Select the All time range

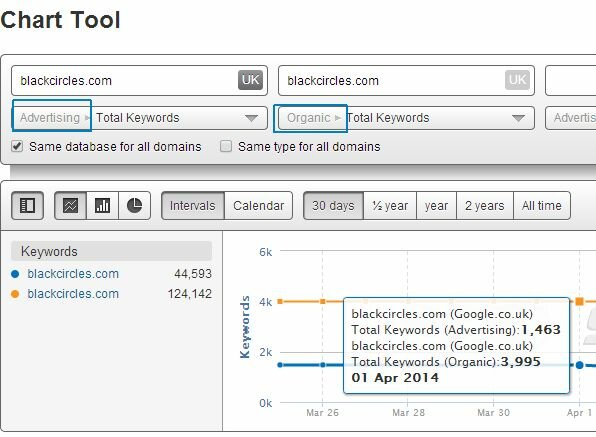pyautogui.click(x=542, y=206)
